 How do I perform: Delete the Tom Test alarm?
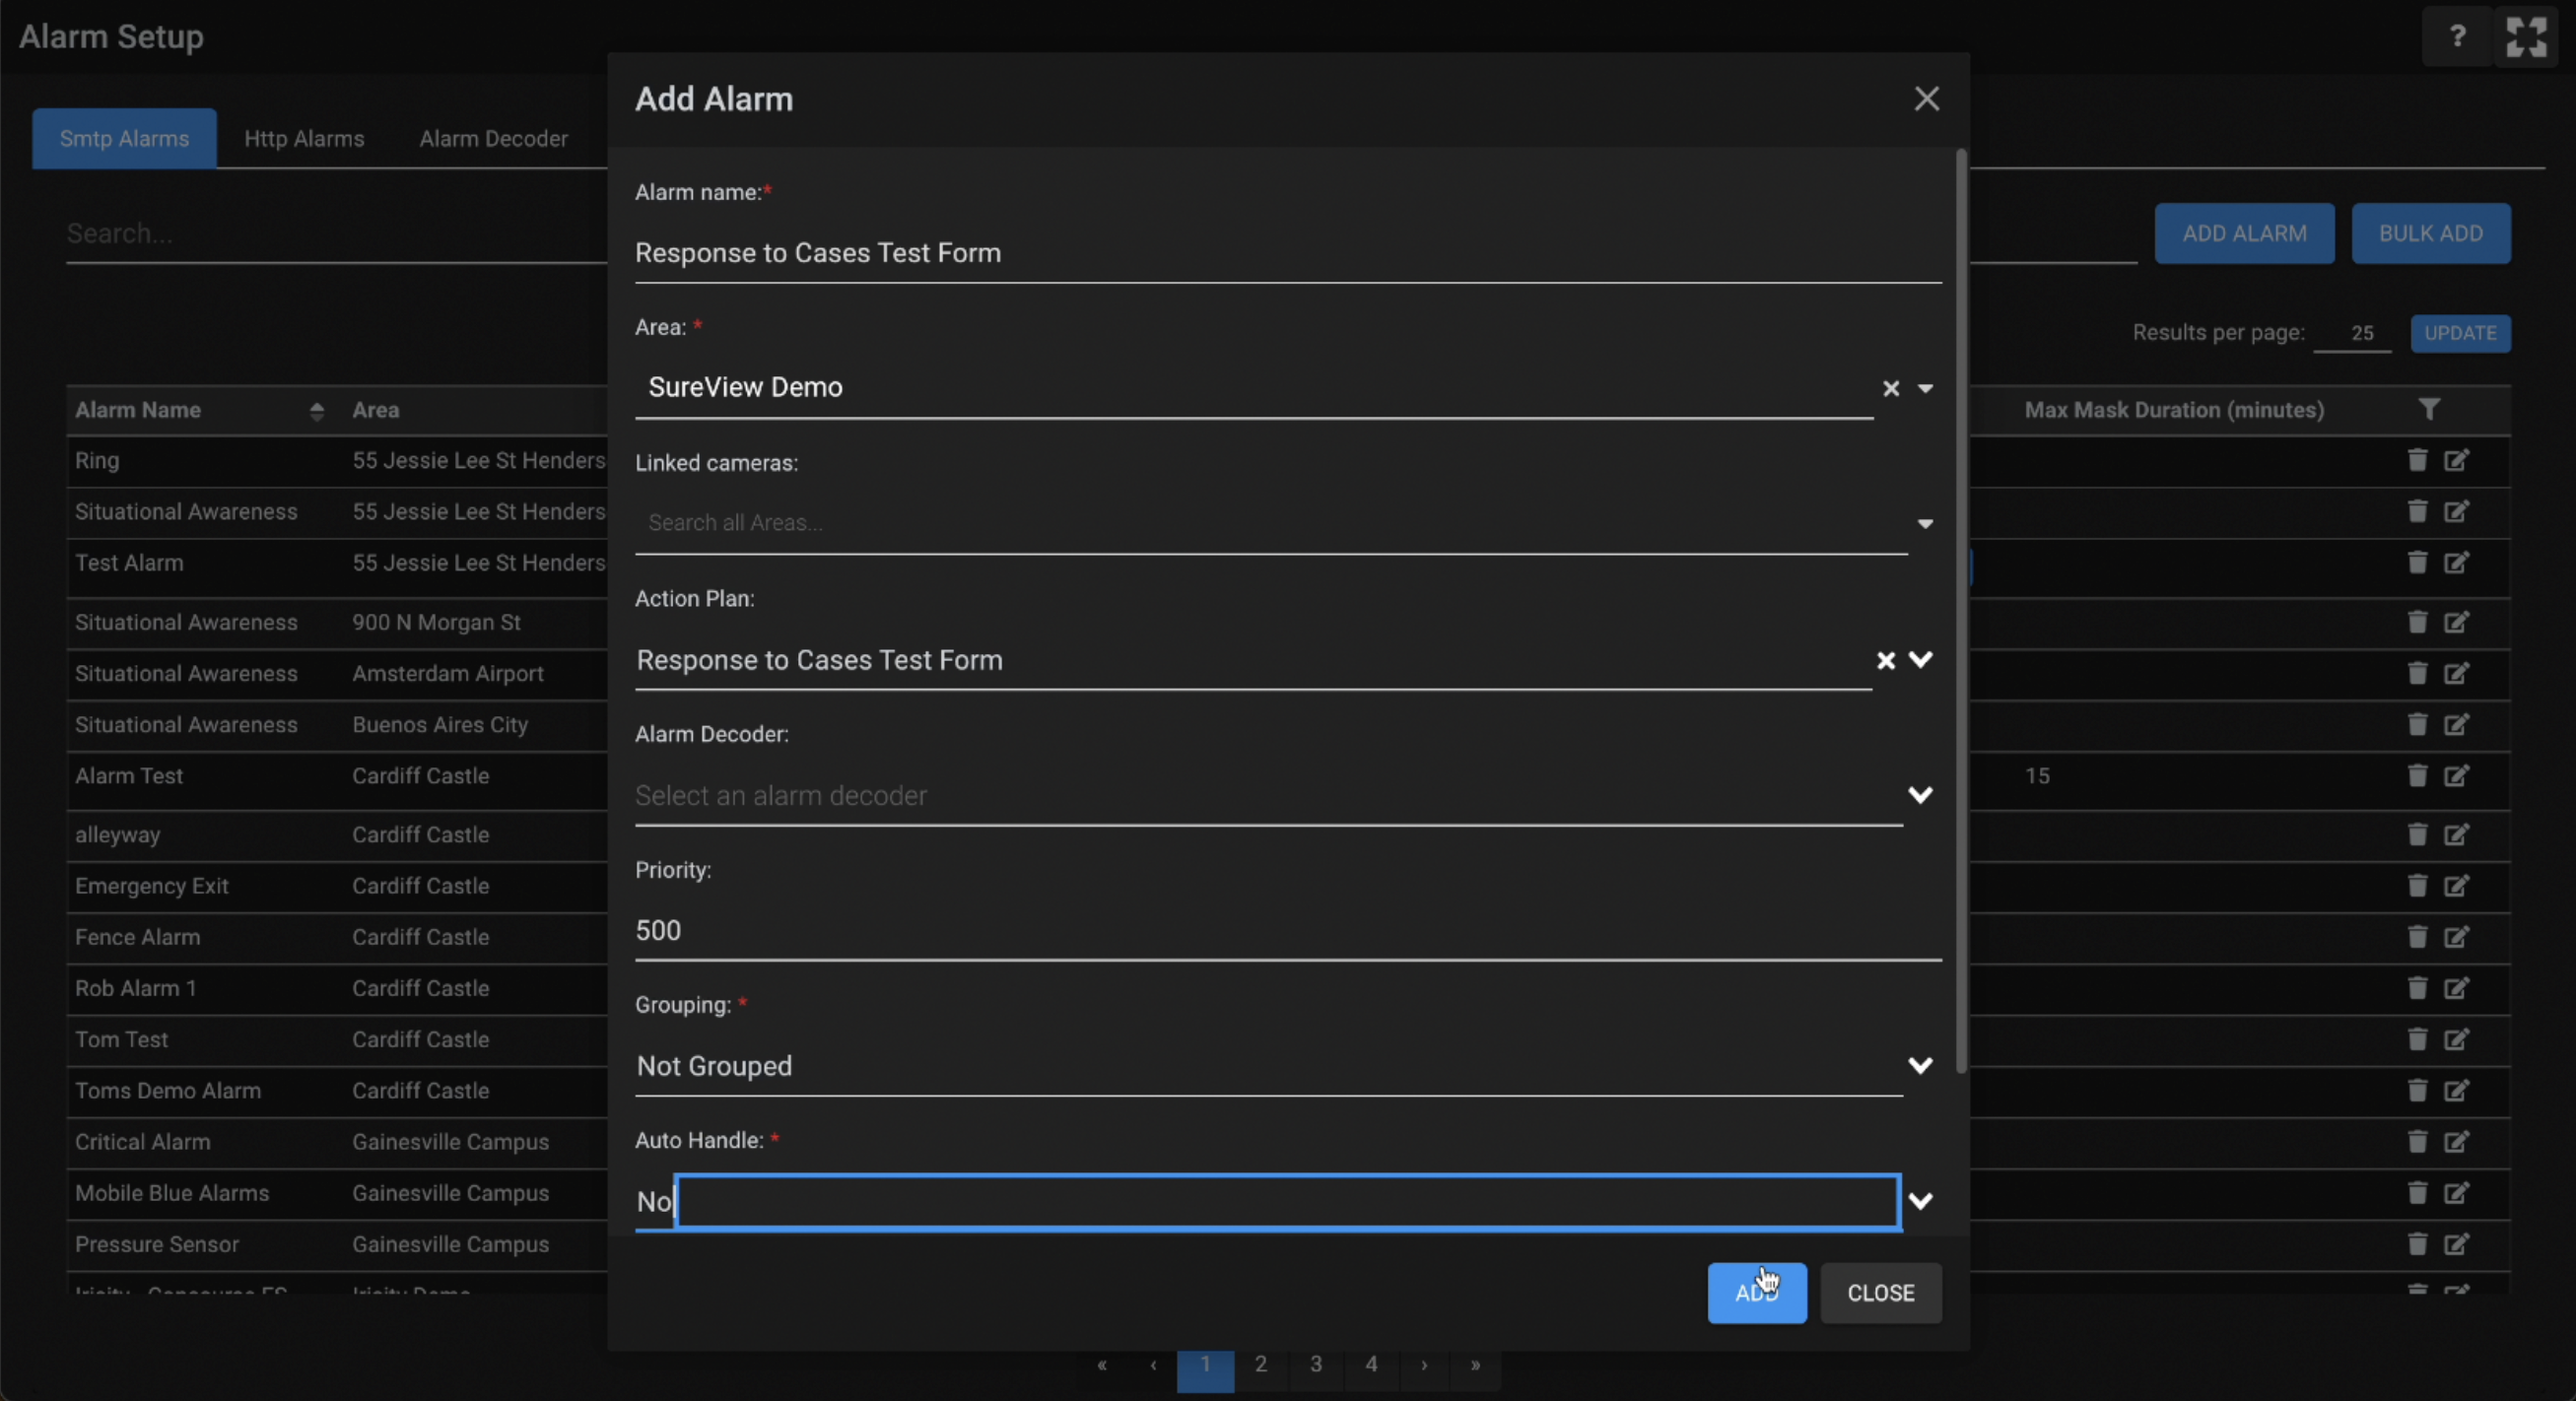click(x=2417, y=1039)
